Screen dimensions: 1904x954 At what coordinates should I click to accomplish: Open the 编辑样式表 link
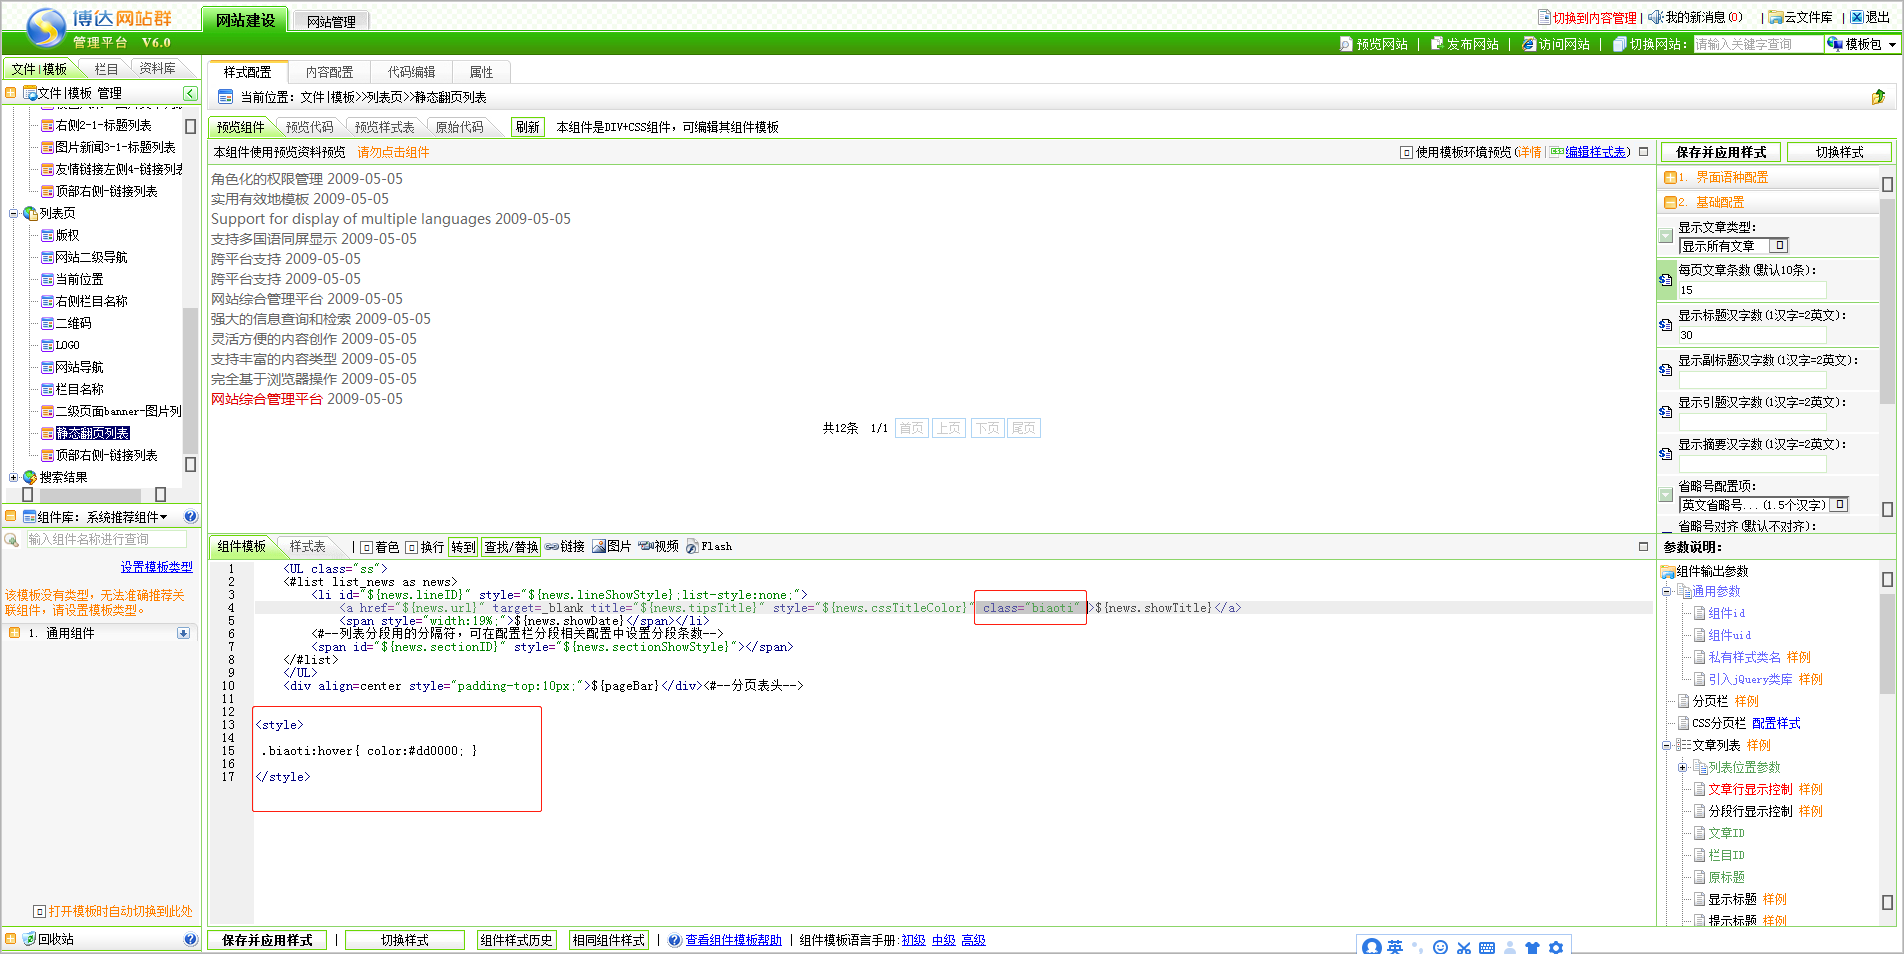1595,152
